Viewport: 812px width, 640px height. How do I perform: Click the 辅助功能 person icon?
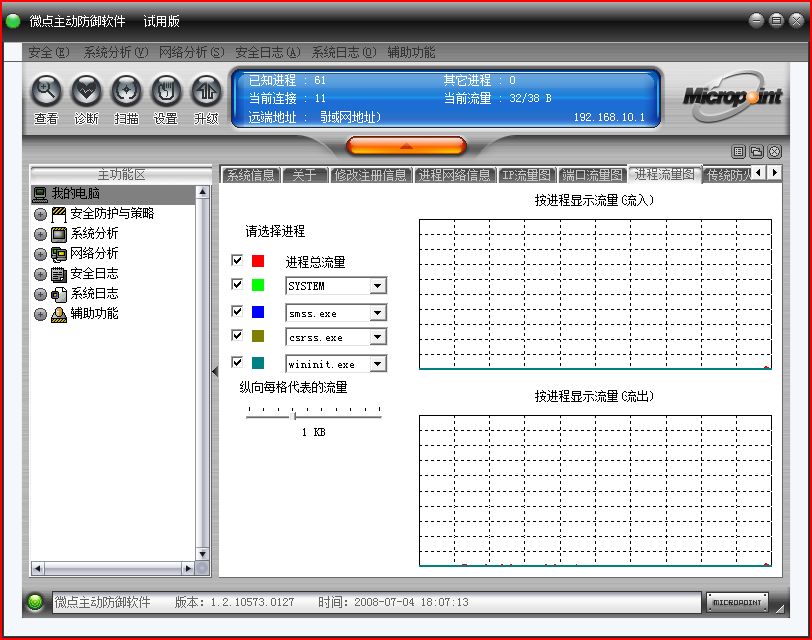coord(59,314)
